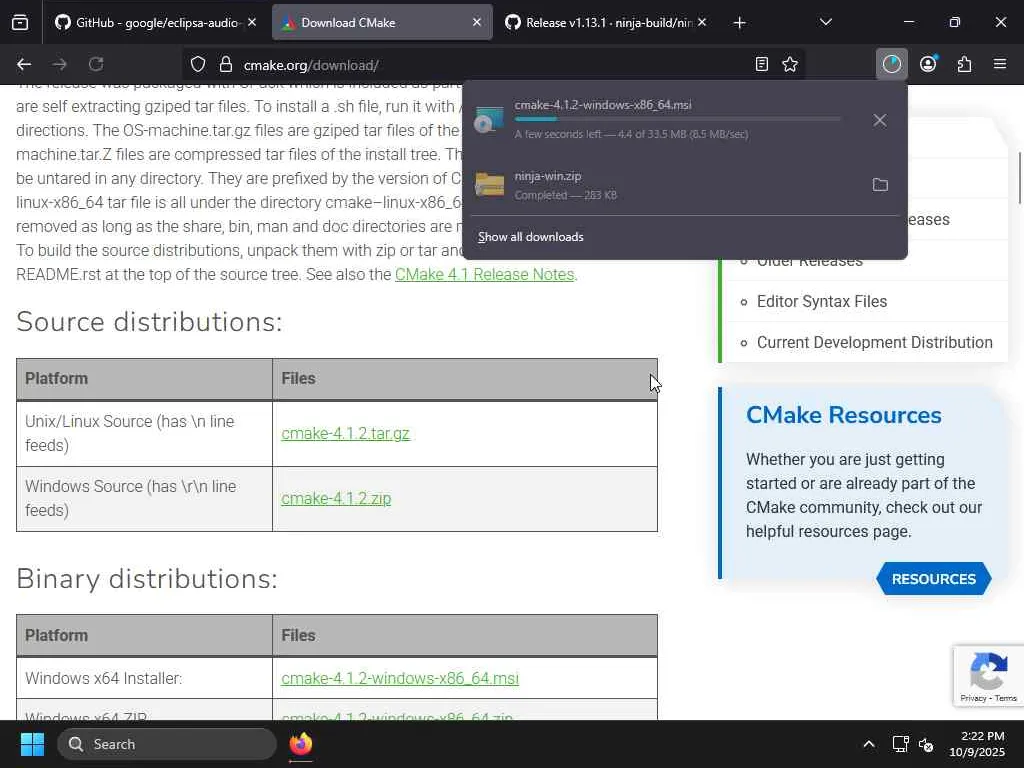This screenshot has width=1024, height=768.
Task: Download cmake-4.1.2-windows-x86_64.msi installer link
Action: (400, 679)
